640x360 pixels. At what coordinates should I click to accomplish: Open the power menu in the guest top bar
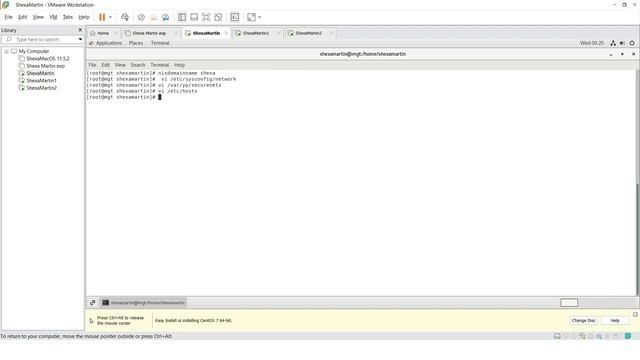[632, 43]
